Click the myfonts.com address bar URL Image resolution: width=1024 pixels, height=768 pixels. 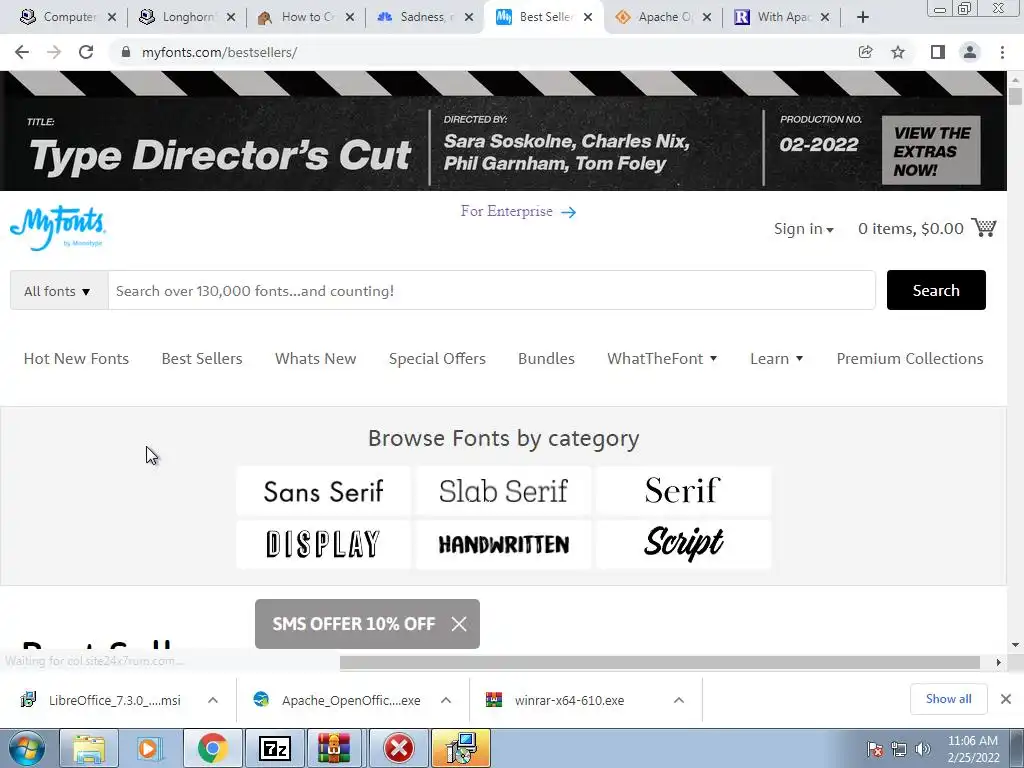(x=219, y=52)
